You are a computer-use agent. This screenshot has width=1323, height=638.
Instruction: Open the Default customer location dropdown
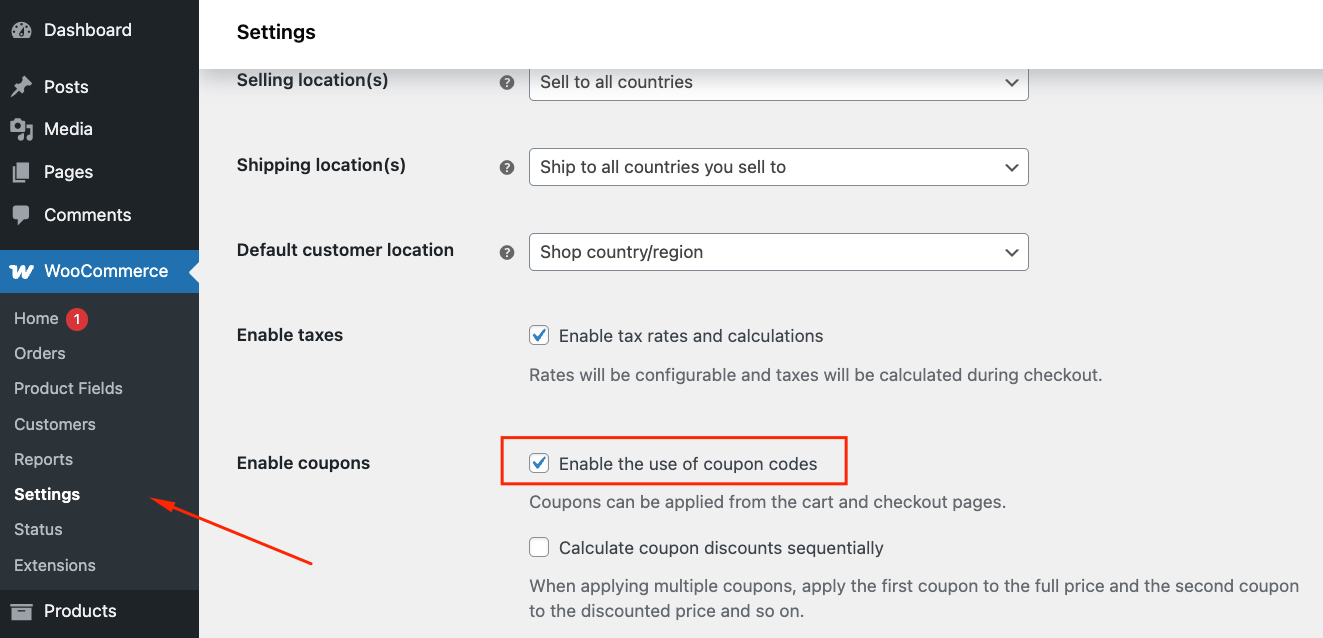[778, 252]
